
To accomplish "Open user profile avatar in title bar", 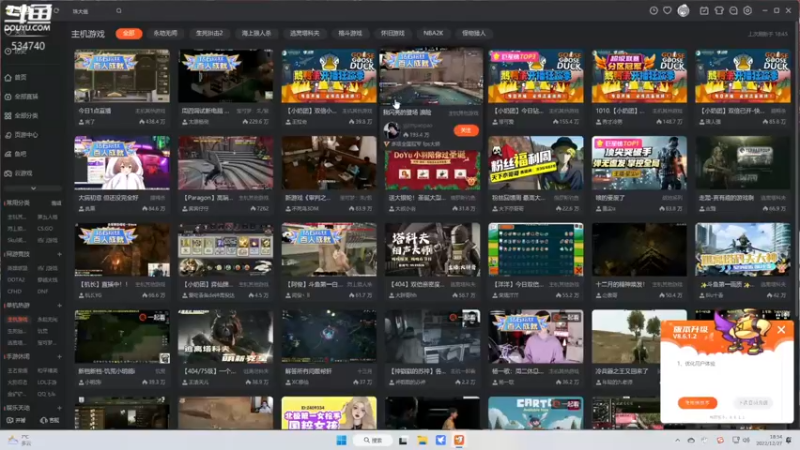I will coord(683,11).
